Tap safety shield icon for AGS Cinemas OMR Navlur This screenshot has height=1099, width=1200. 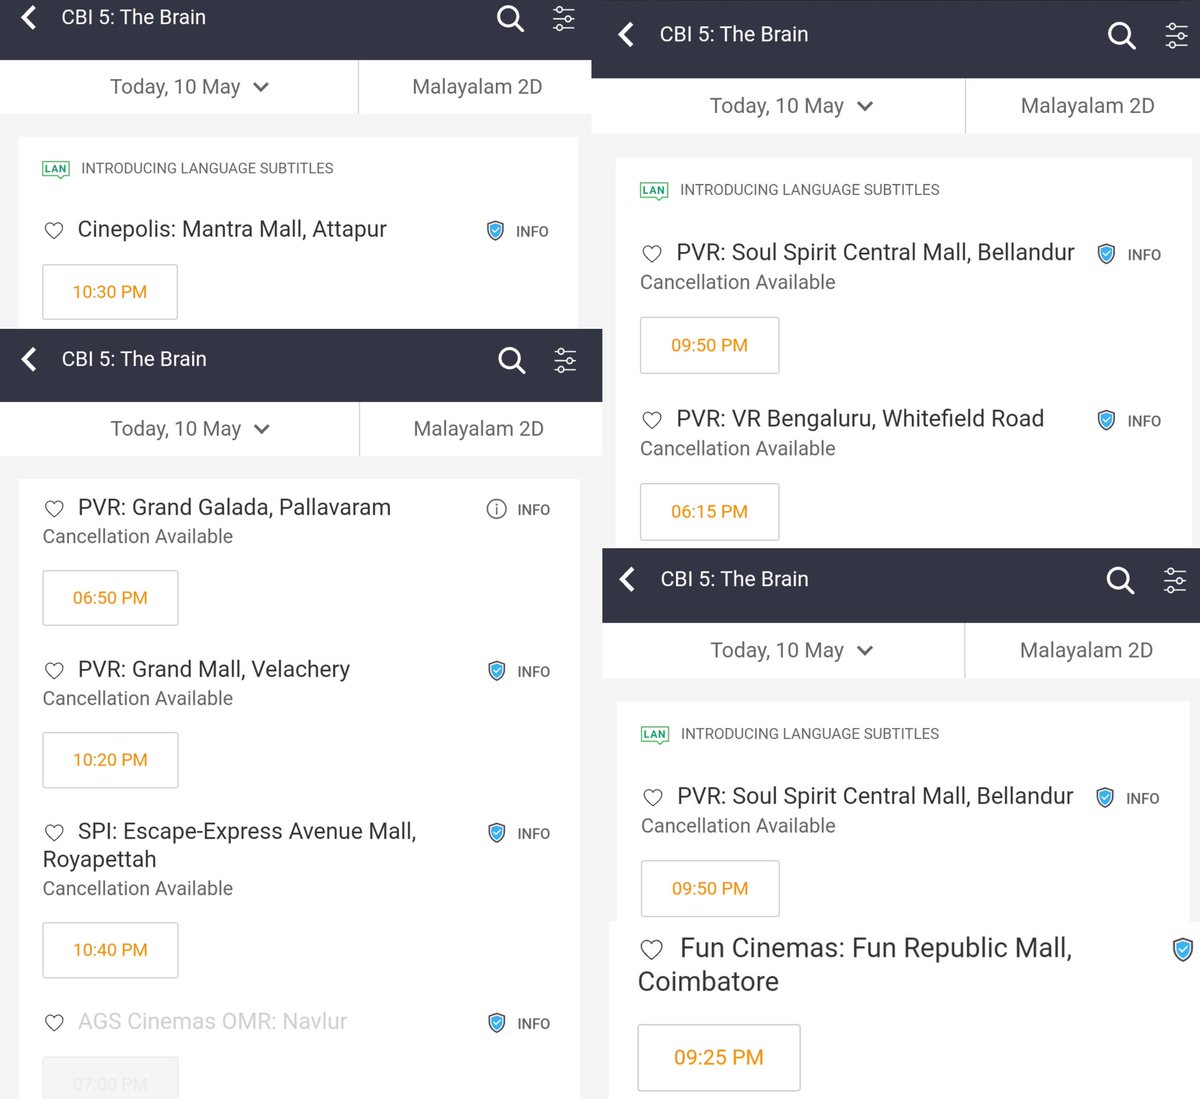click(x=496, y=1023)
